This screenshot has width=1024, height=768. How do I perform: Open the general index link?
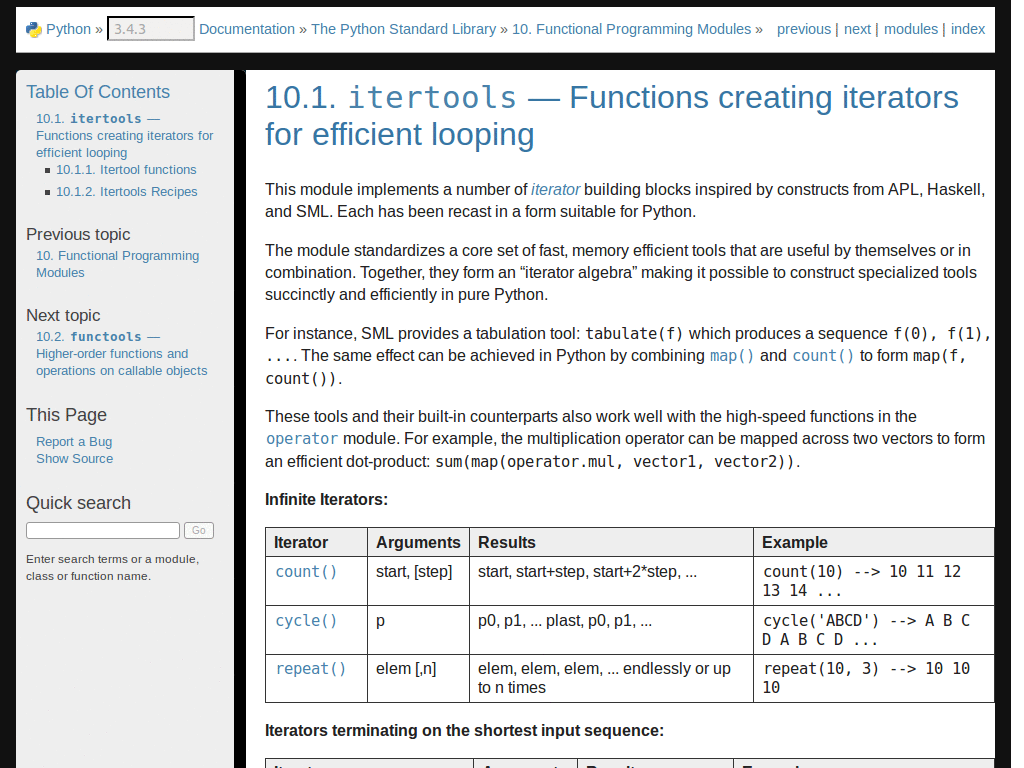click(967, 29)
